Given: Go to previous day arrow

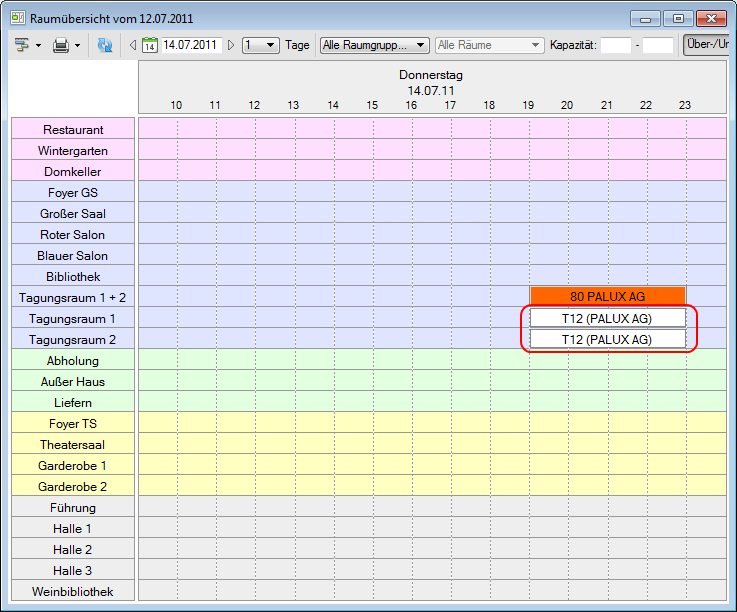Looking at the screenshot, I should [x=133, y=45].
